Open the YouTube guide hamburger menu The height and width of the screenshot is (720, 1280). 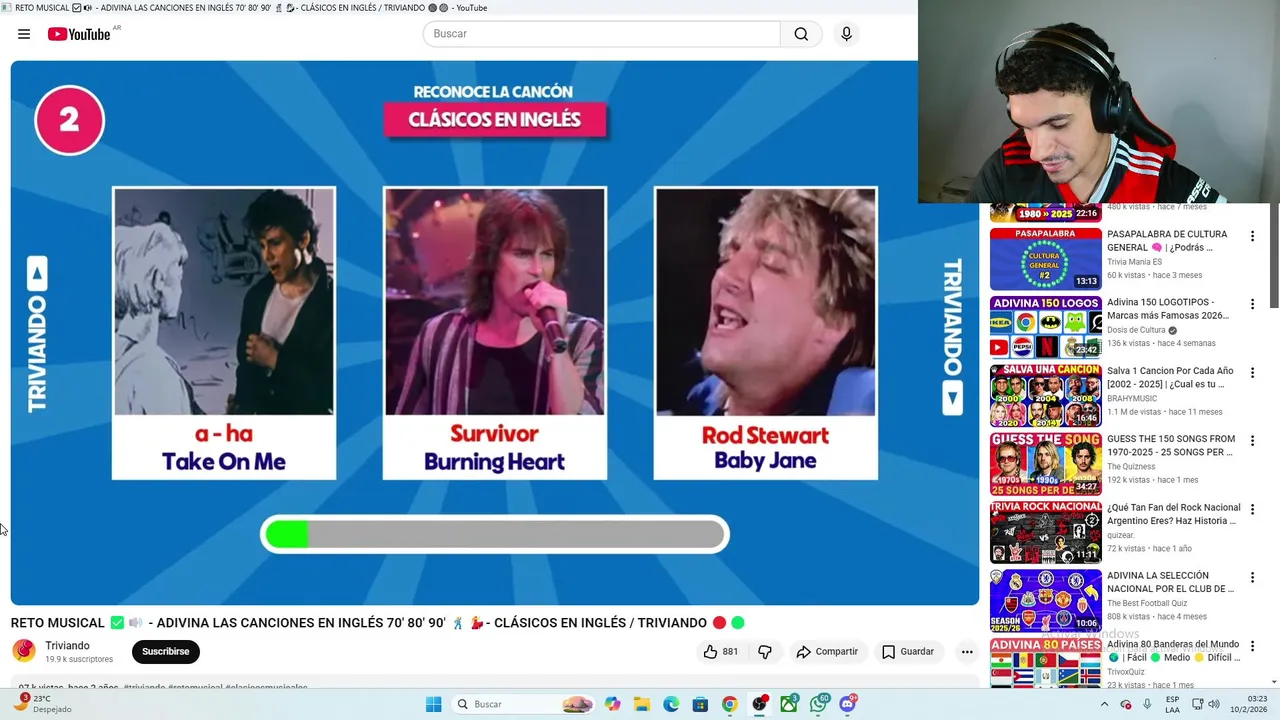(x=24, y=34)
